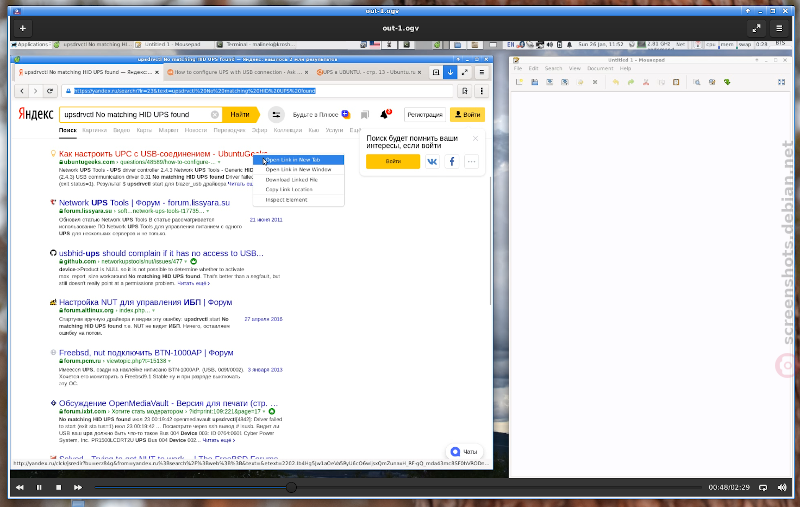The width and height of the screenshot is (800, 507).
Task: Open 'Freebsd, nut подключить BTN-1000AP' result
Action: [146, 352]
